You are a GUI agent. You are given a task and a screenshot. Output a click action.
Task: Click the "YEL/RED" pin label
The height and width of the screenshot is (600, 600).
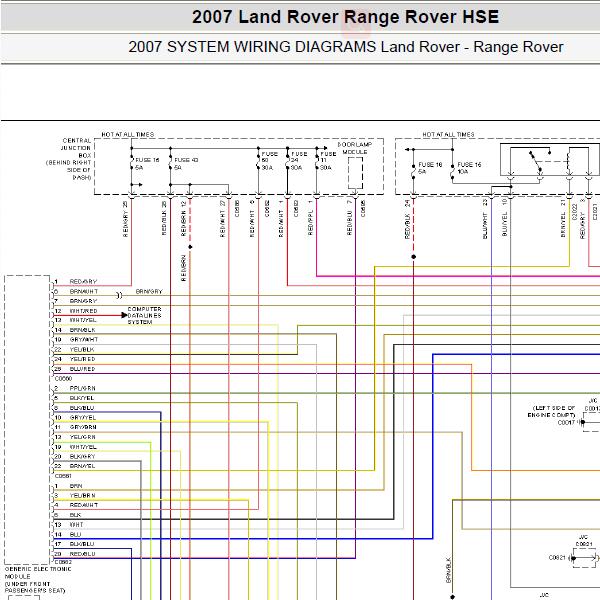pos(82,359)
